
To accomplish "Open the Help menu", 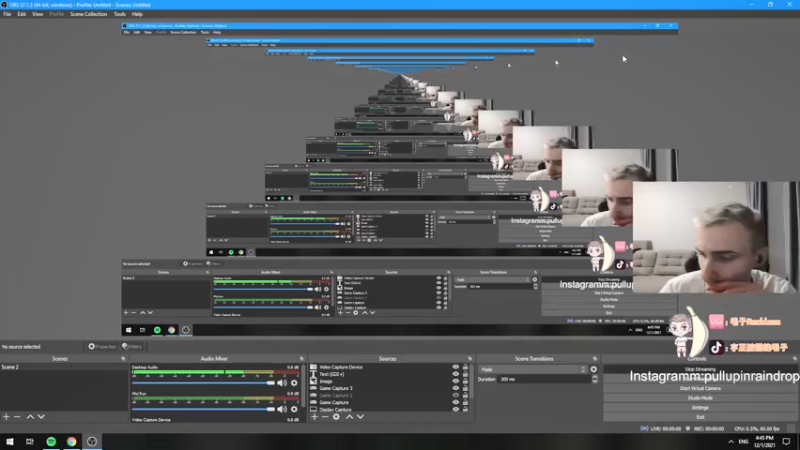I will click(x=137, y=14).
